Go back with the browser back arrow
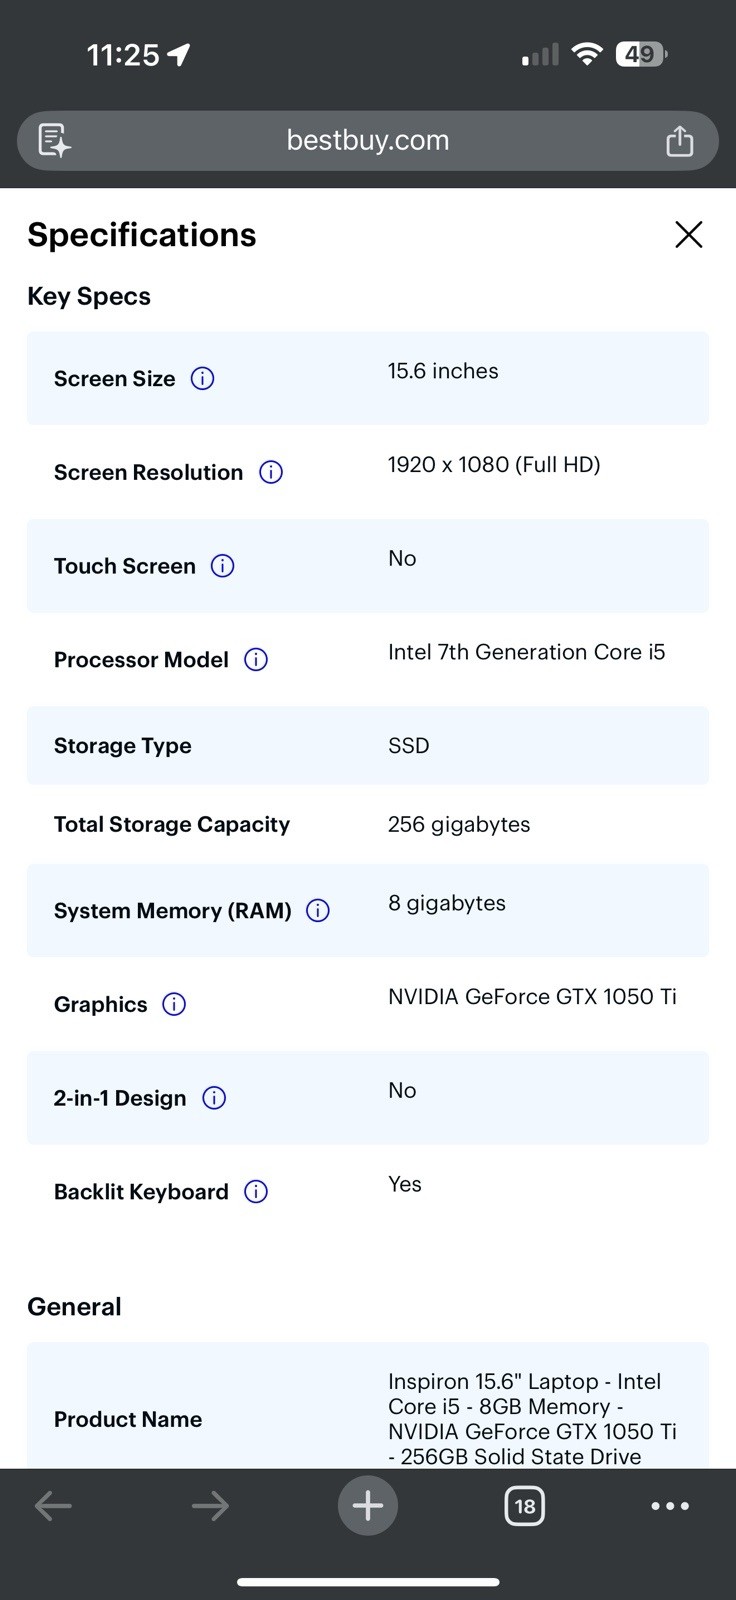 tap(53, 1506)
